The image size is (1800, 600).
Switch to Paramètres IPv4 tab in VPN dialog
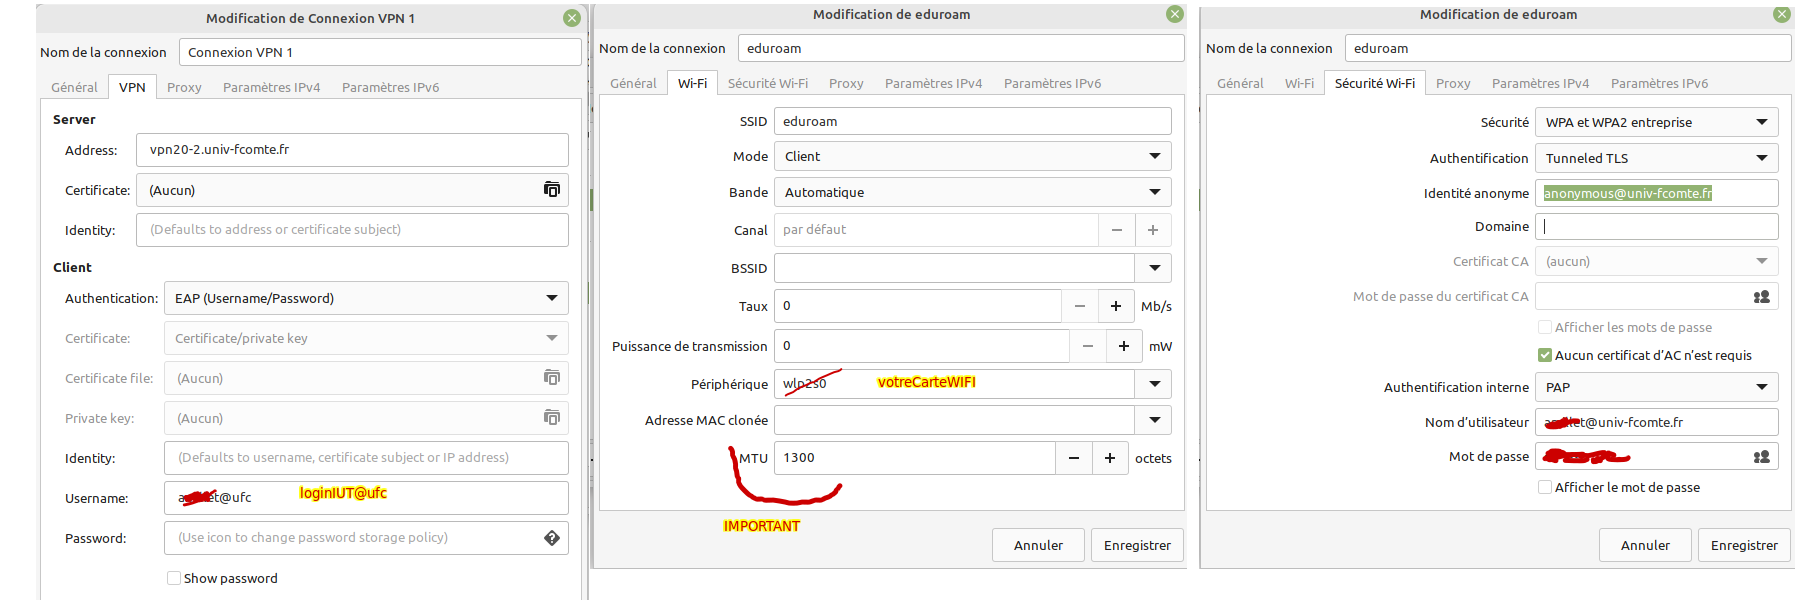[271, 87]
